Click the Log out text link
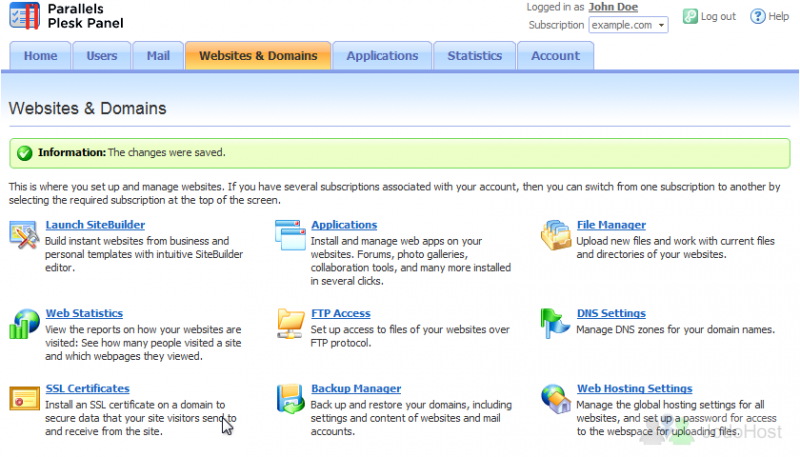The height and width of the screenshot is (457, 800). tap(718, 16)
